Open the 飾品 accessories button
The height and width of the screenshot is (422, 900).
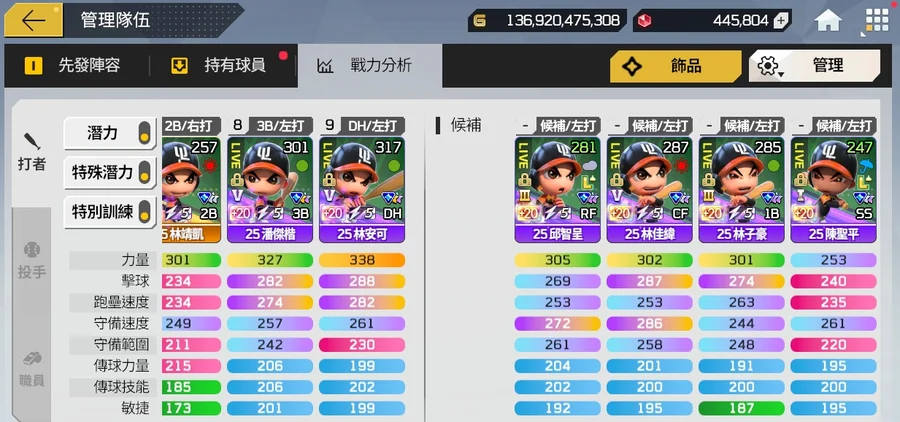[676, 66]
